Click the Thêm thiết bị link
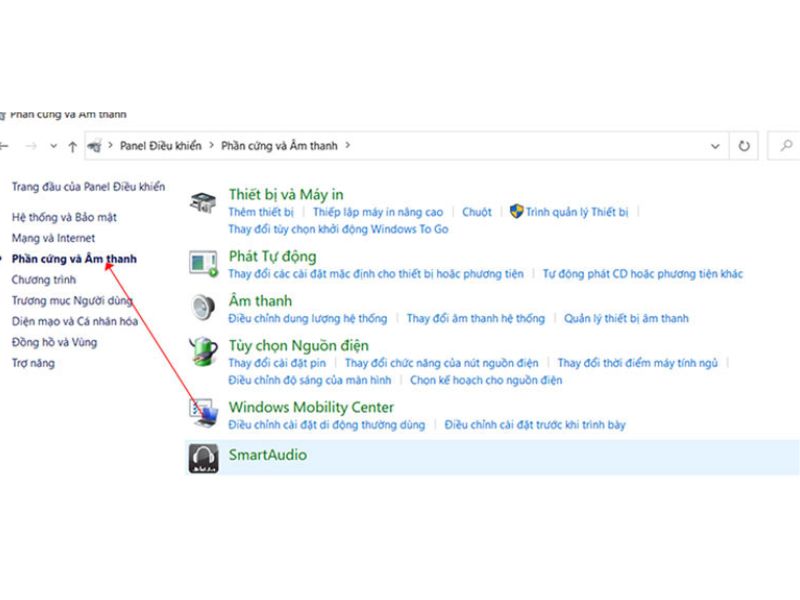This screenshot has height=600, width=800. click(261, 212)
